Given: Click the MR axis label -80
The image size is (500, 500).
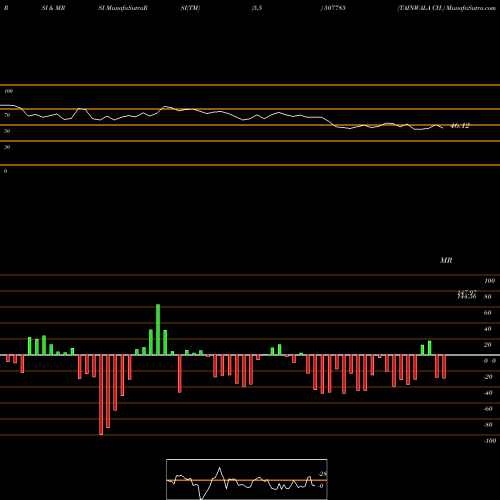Looking at the screenshot, I should [x=488, y=425].
